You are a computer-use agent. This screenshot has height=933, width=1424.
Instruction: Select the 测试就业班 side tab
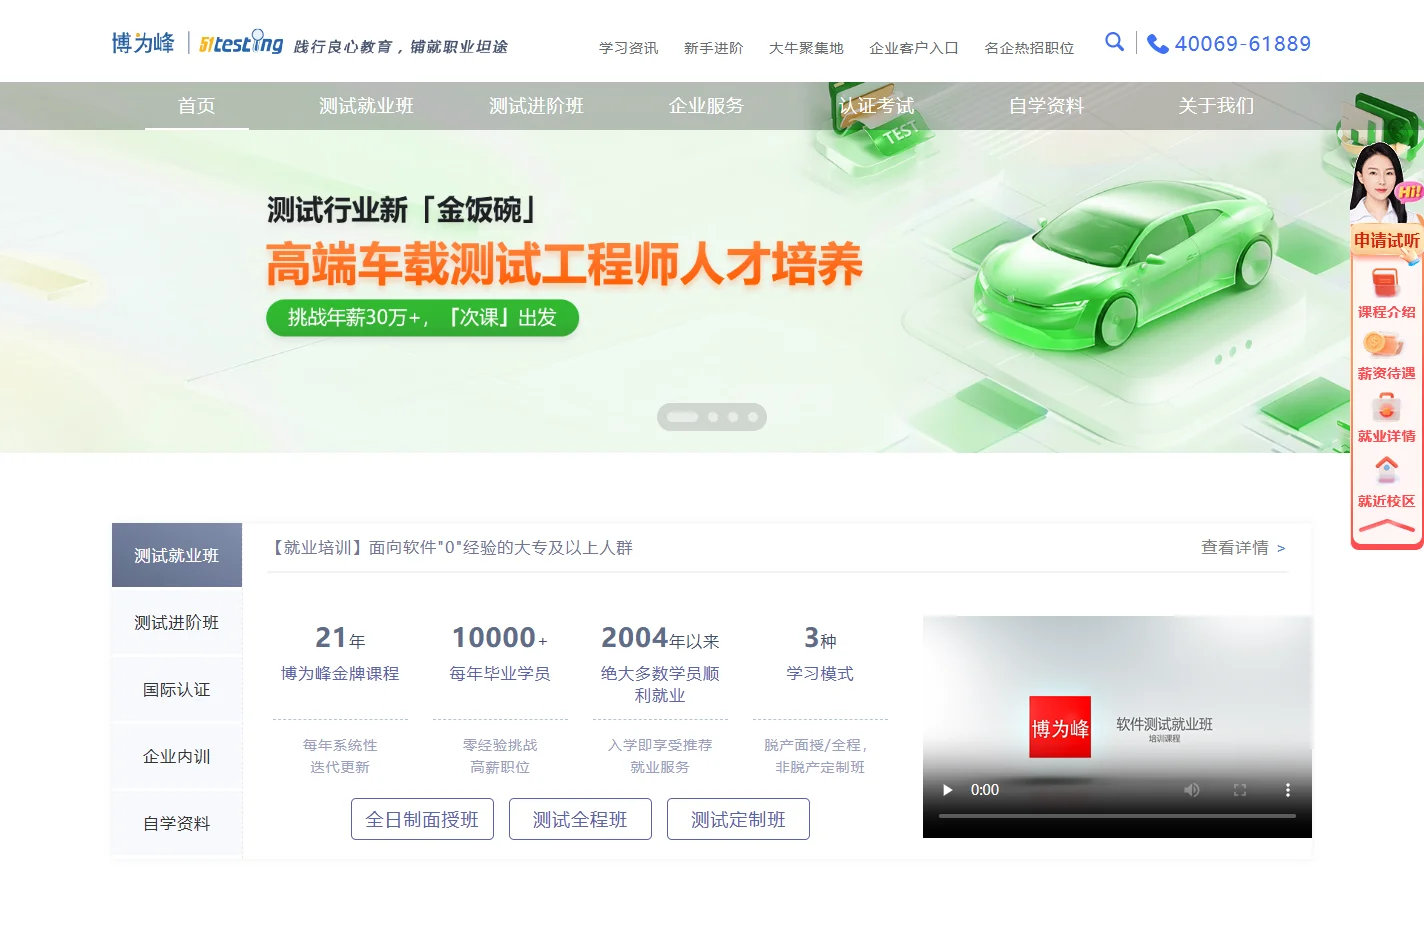[x=177, y=555]
